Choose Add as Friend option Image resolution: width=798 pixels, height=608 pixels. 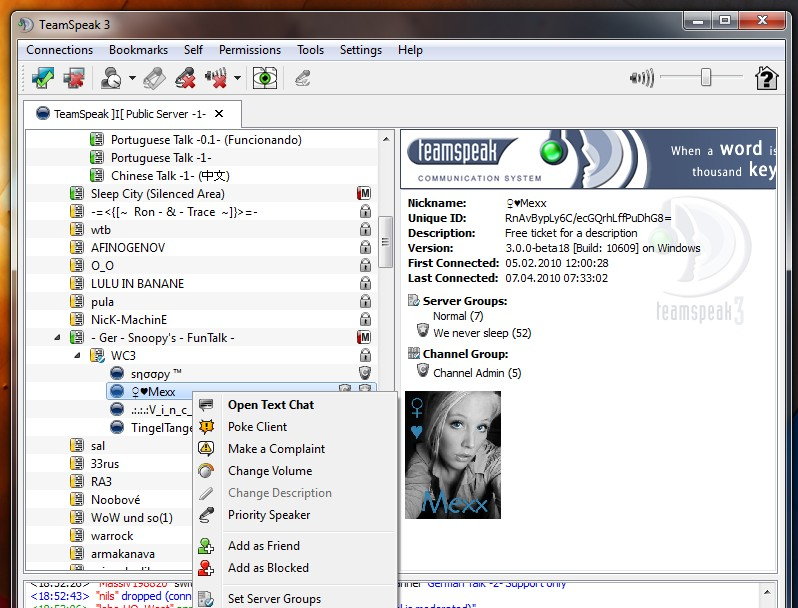(264, 546)
